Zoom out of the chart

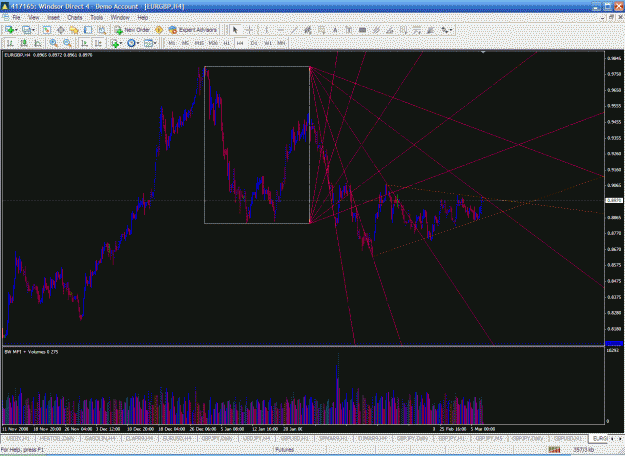click(x=67, y=43)
